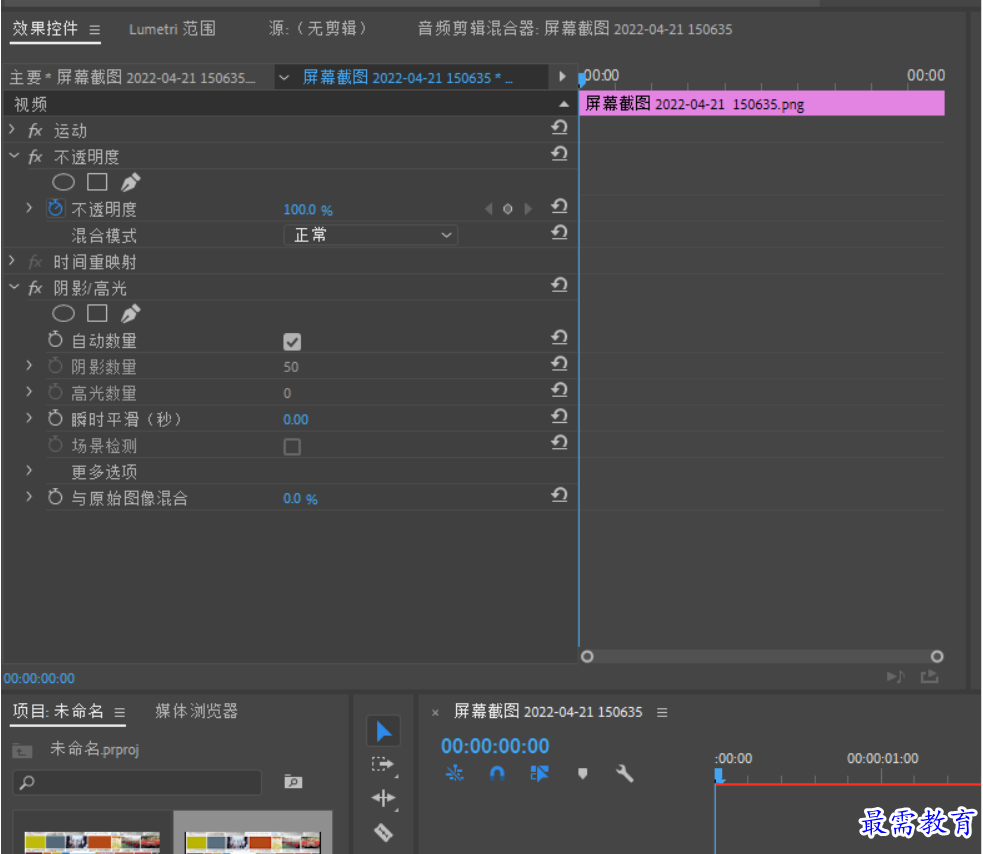This screenshot has height=854, width=983.
Task: Create 4-point polygon mask under 不透明度
Action: pyautogui.click(x=97, y=182)
